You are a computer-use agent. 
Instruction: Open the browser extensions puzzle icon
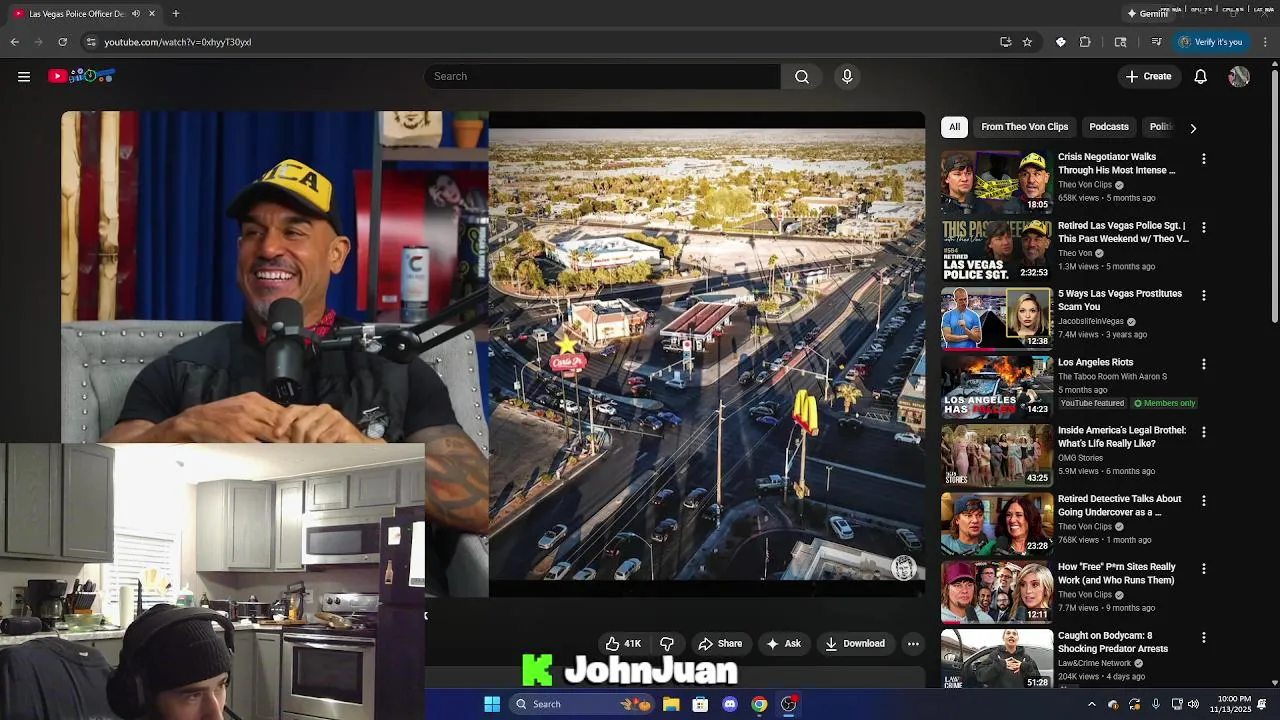(1085, 42)
